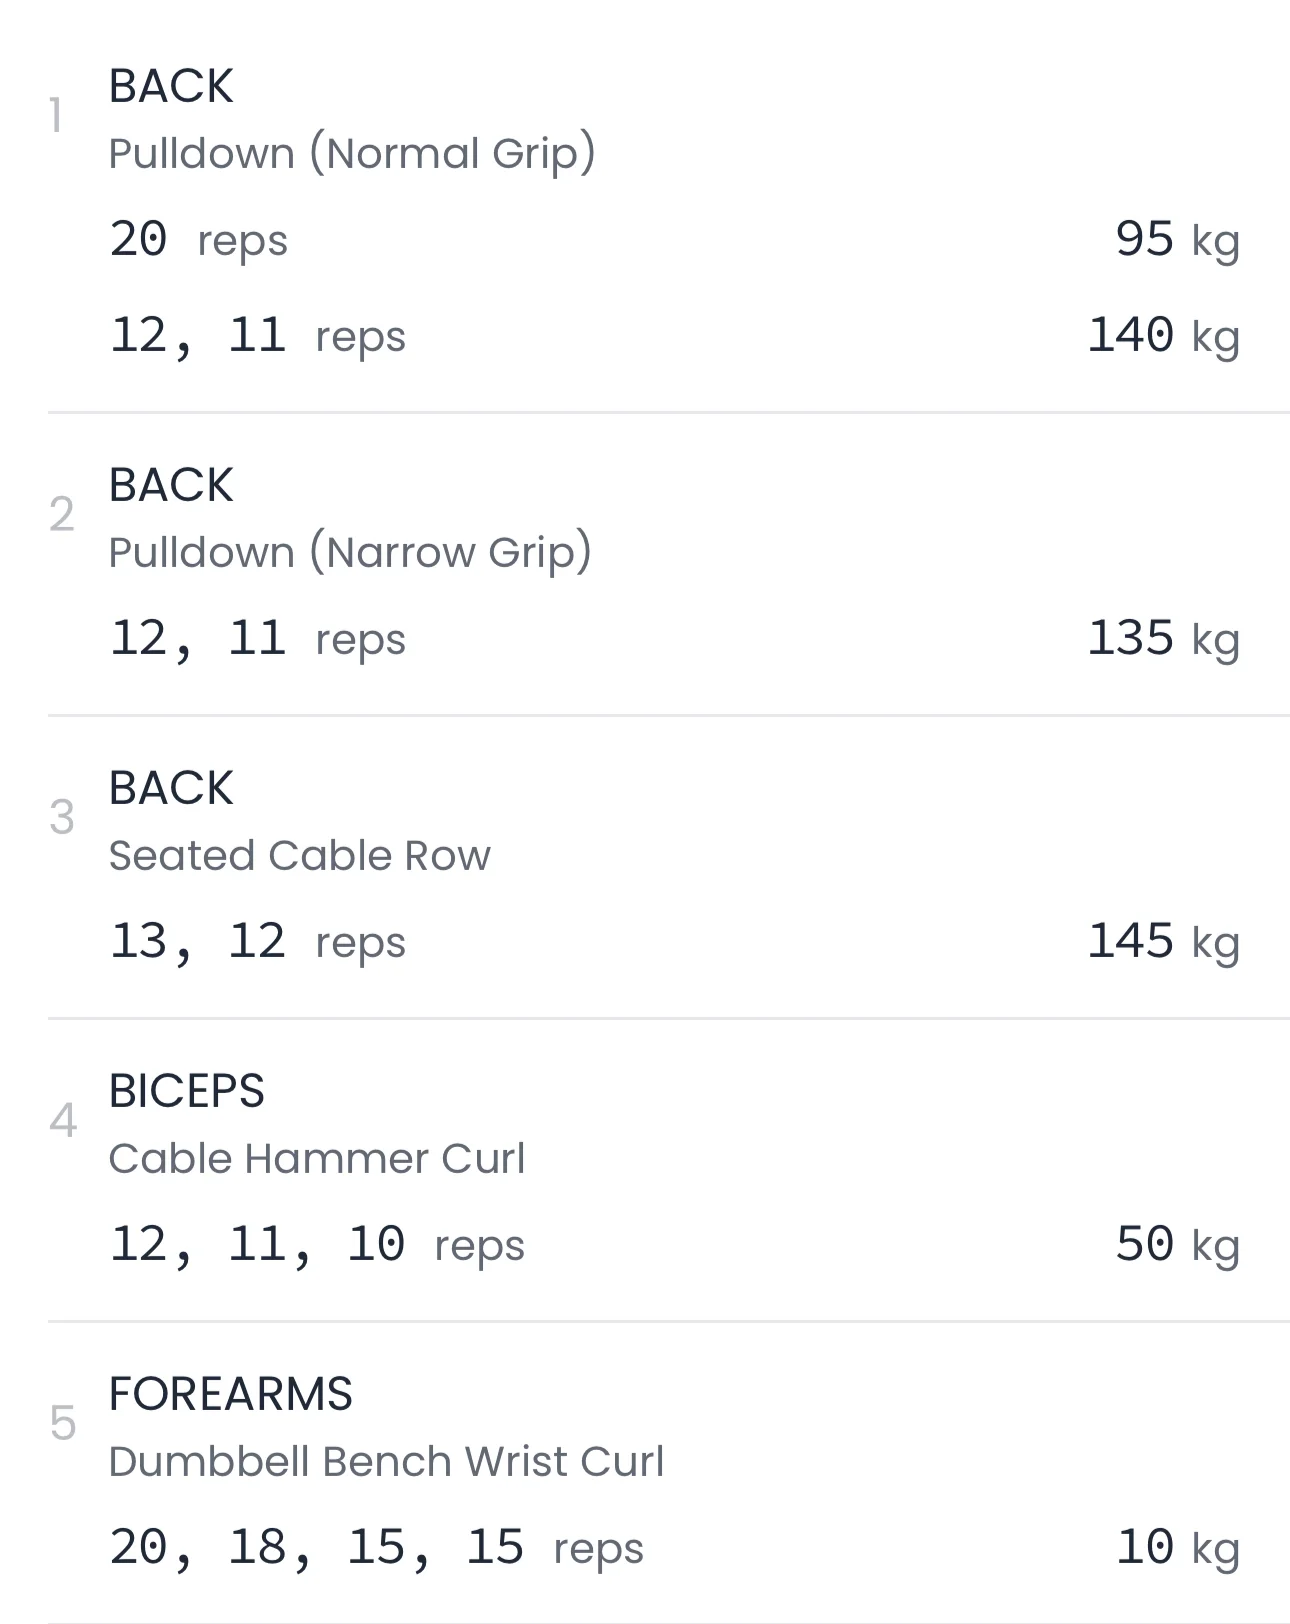Click exercise number 3 index
Viewport: 1290px width, 1624px height.
tap(62, 818)
